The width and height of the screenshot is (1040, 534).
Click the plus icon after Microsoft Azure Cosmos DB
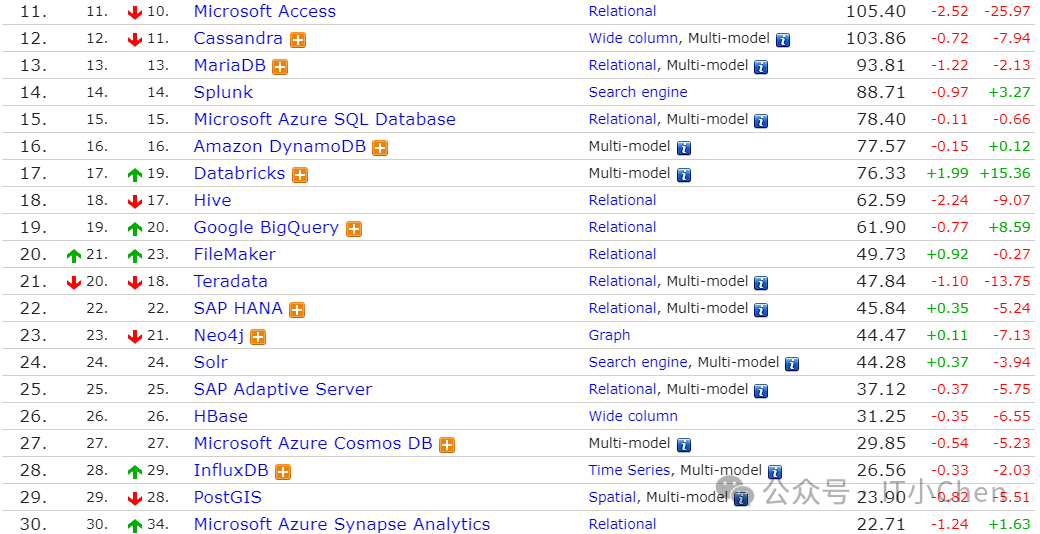pos(447,445)
